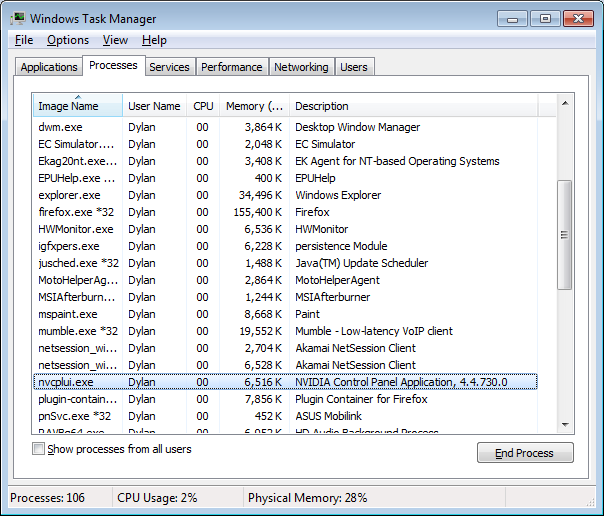This screenshot has height=516, width=604.
Task: Sort by Description column header
Action: pyautogui.click(x=413, y=106)
